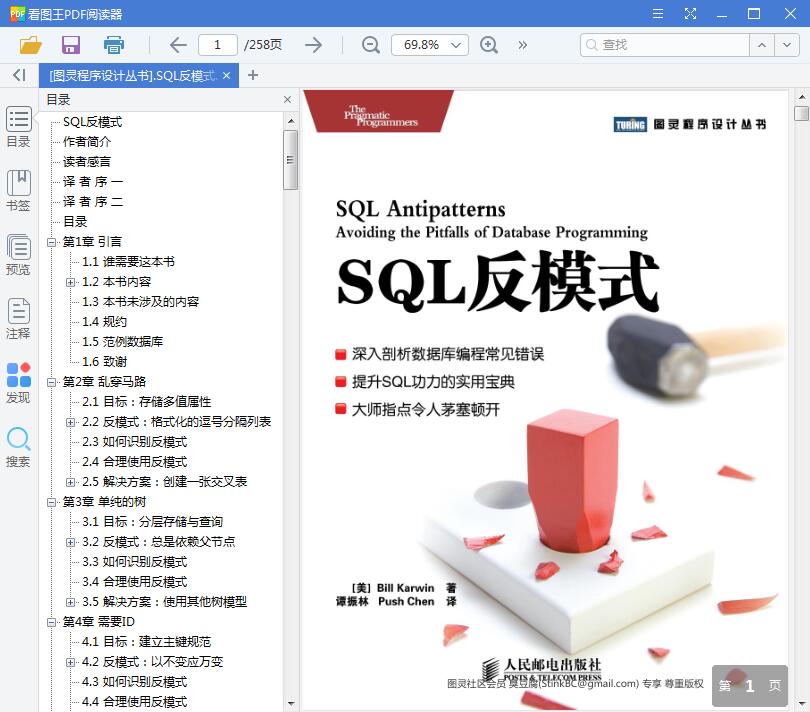Expand 3.5 解决方案:使用其他树模型
The height and width of the screenshot is (712, 810).
(70, 602)
